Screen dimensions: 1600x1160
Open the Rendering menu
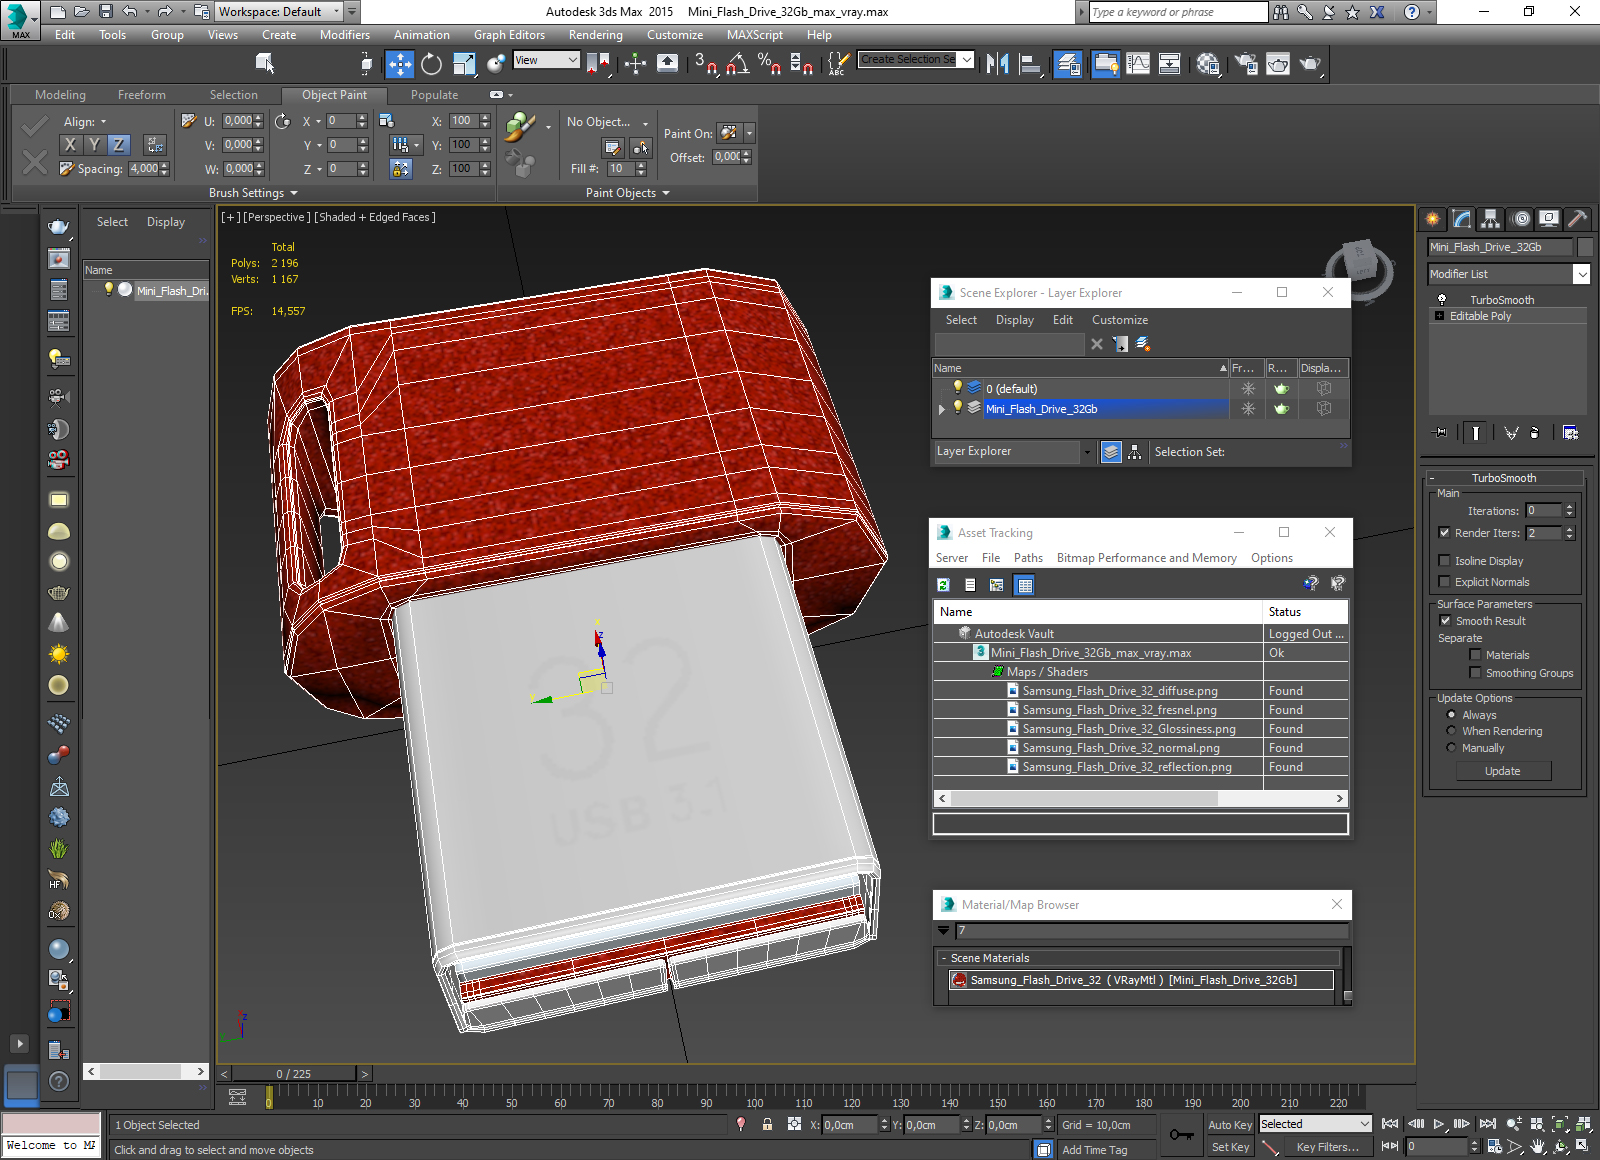(595, 34)
